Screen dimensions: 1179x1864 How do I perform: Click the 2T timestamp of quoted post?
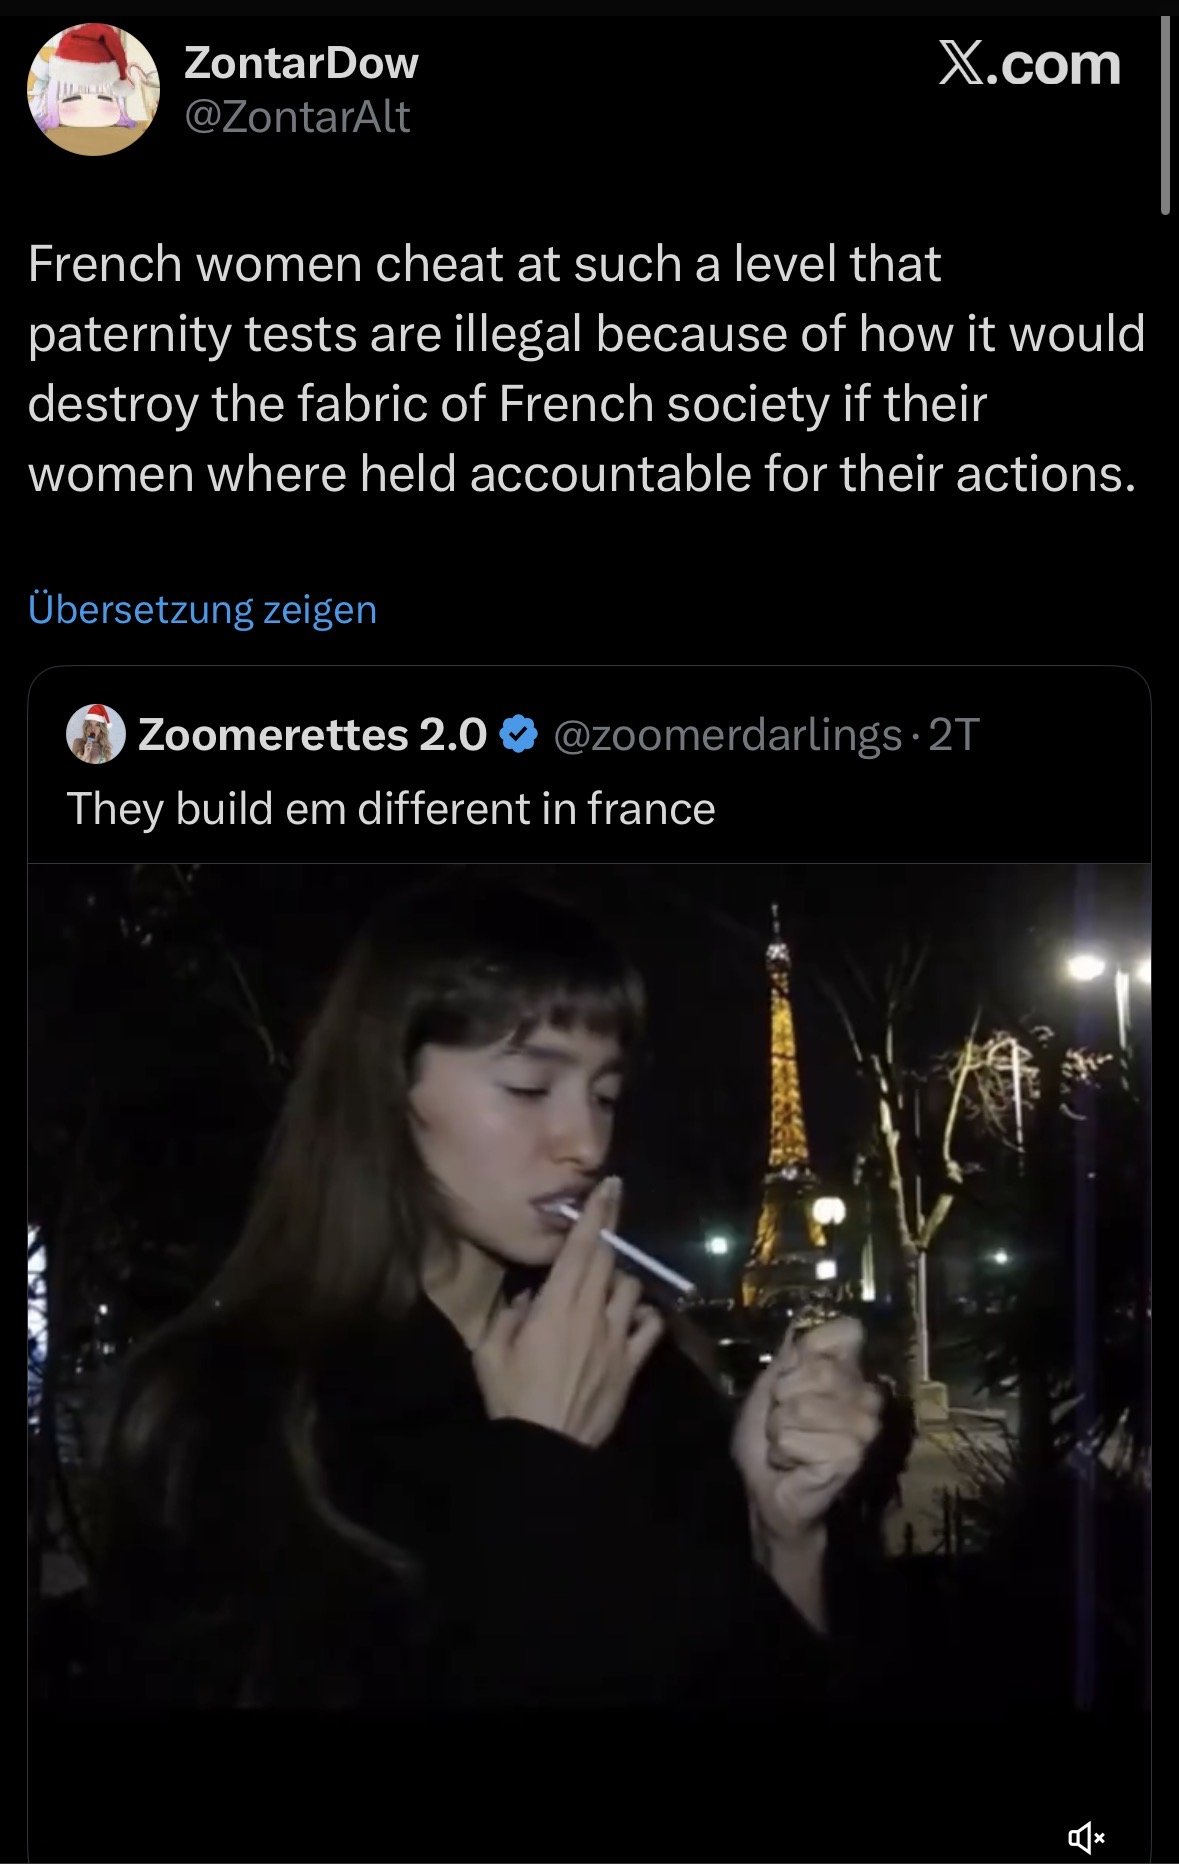coord(953,735)
